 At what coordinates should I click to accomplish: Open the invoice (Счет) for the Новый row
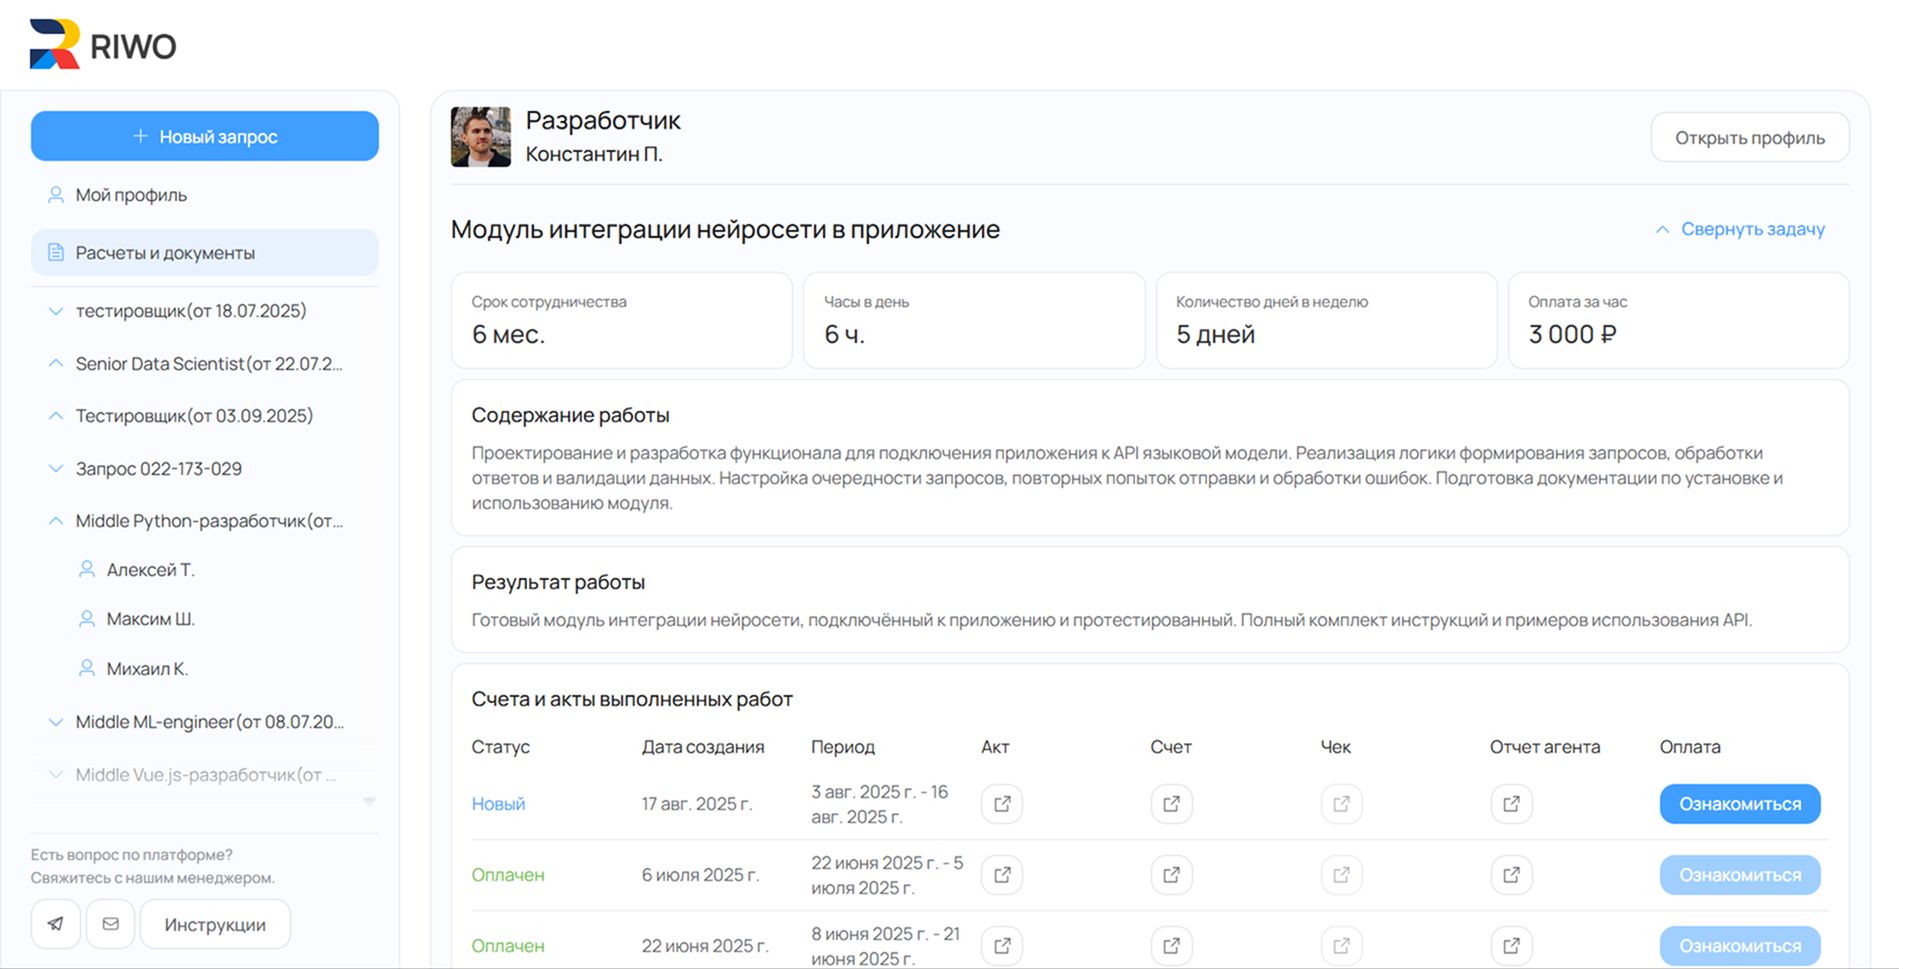click(x=1171, y=804)
